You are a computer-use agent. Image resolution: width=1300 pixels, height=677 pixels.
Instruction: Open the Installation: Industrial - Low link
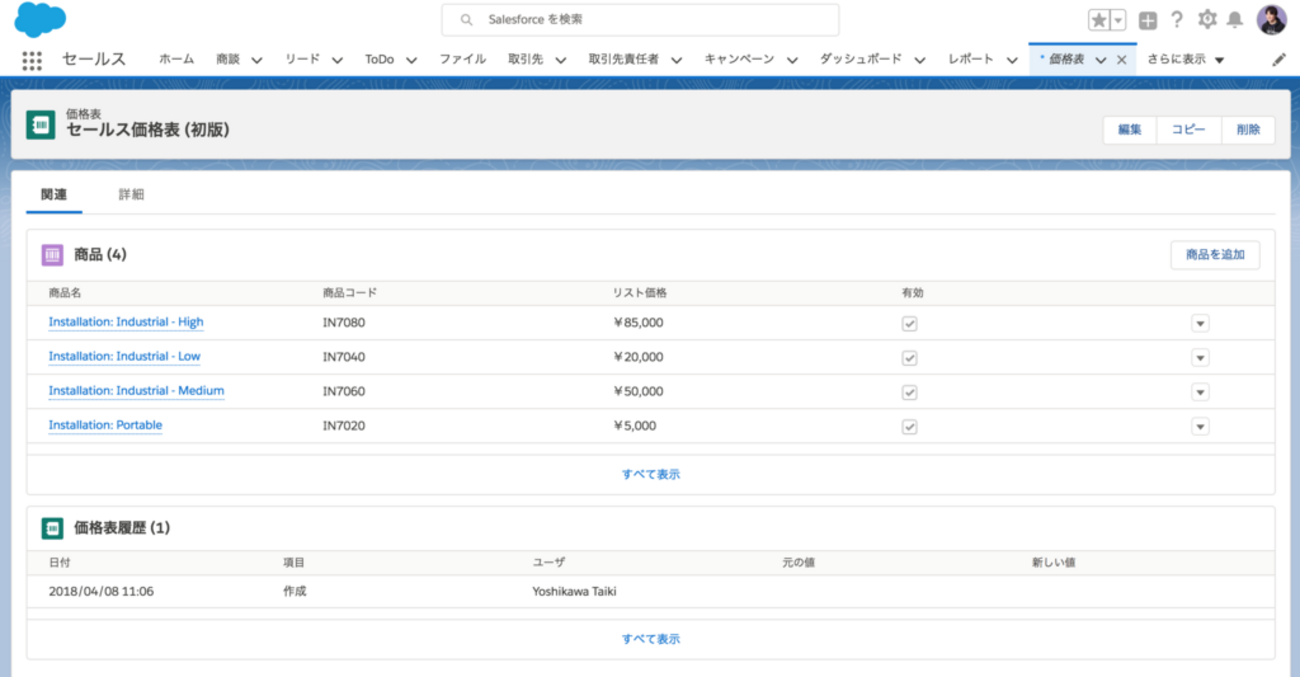[x=125, y=356]
